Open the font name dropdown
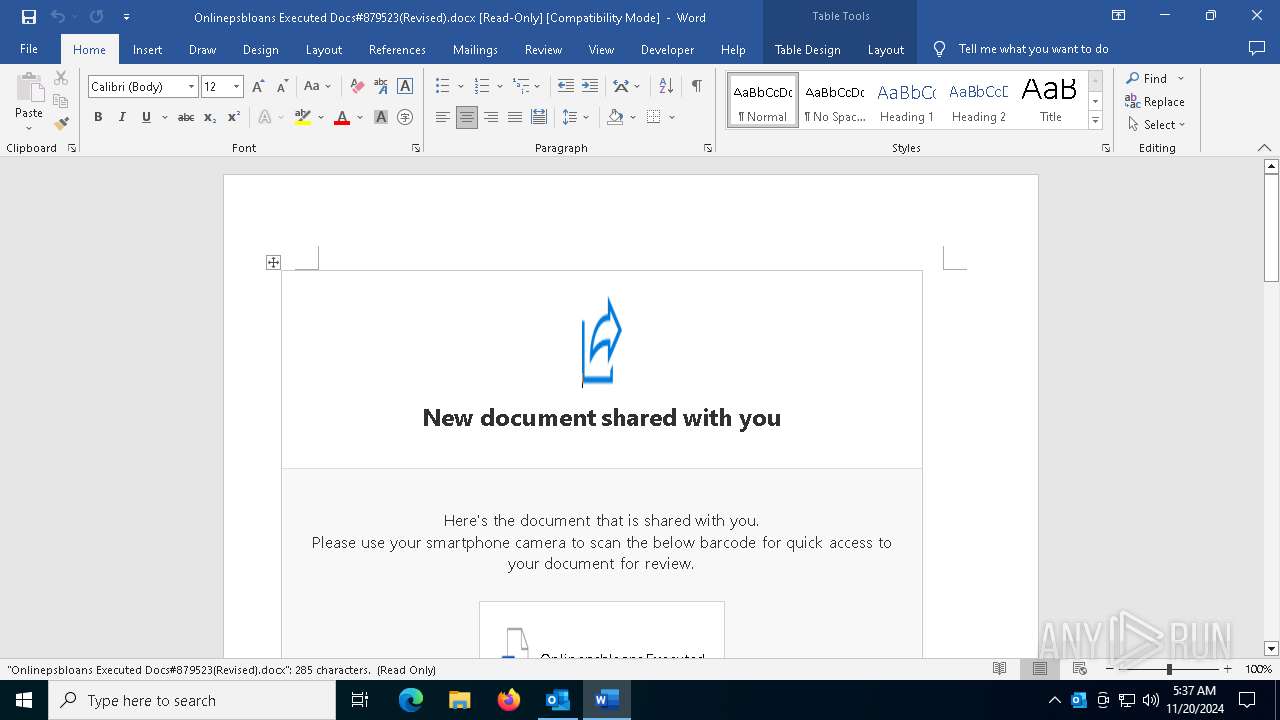The height and width of the screenshot is (720, 1280). pos(191,87)
